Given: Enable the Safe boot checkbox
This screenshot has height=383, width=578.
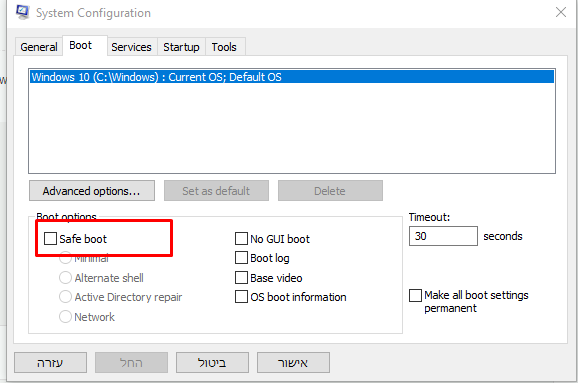Looking at the screenshot, I should [50, 238].
